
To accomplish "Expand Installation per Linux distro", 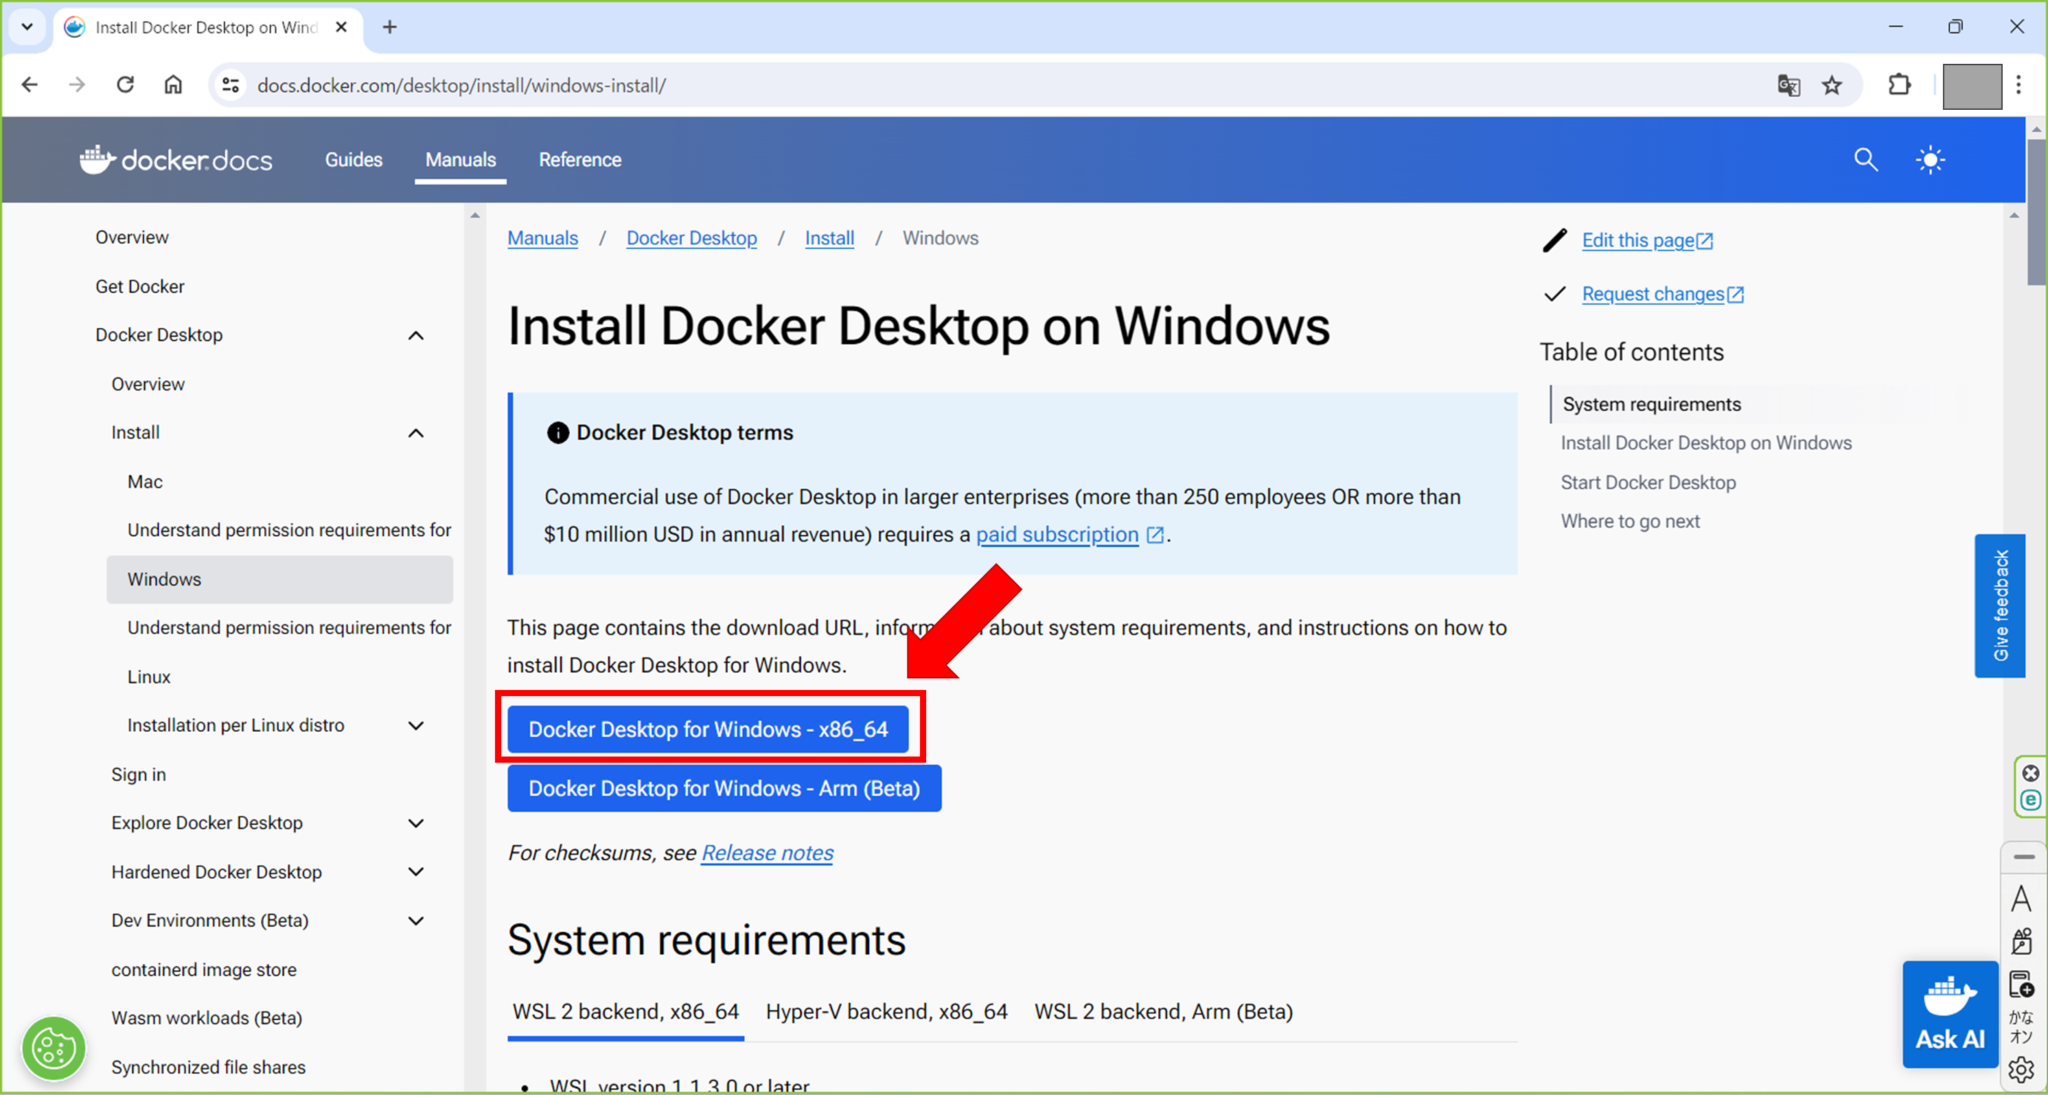I will tap(416, 725).
